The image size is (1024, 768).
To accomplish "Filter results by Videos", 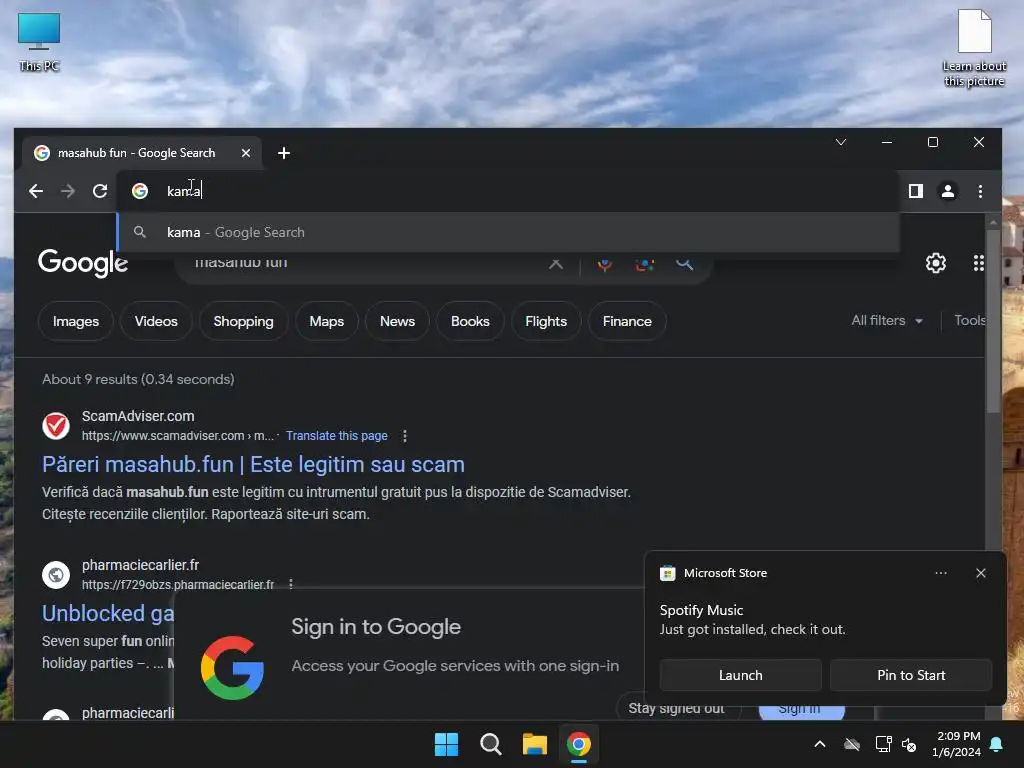I will (156, 321).
